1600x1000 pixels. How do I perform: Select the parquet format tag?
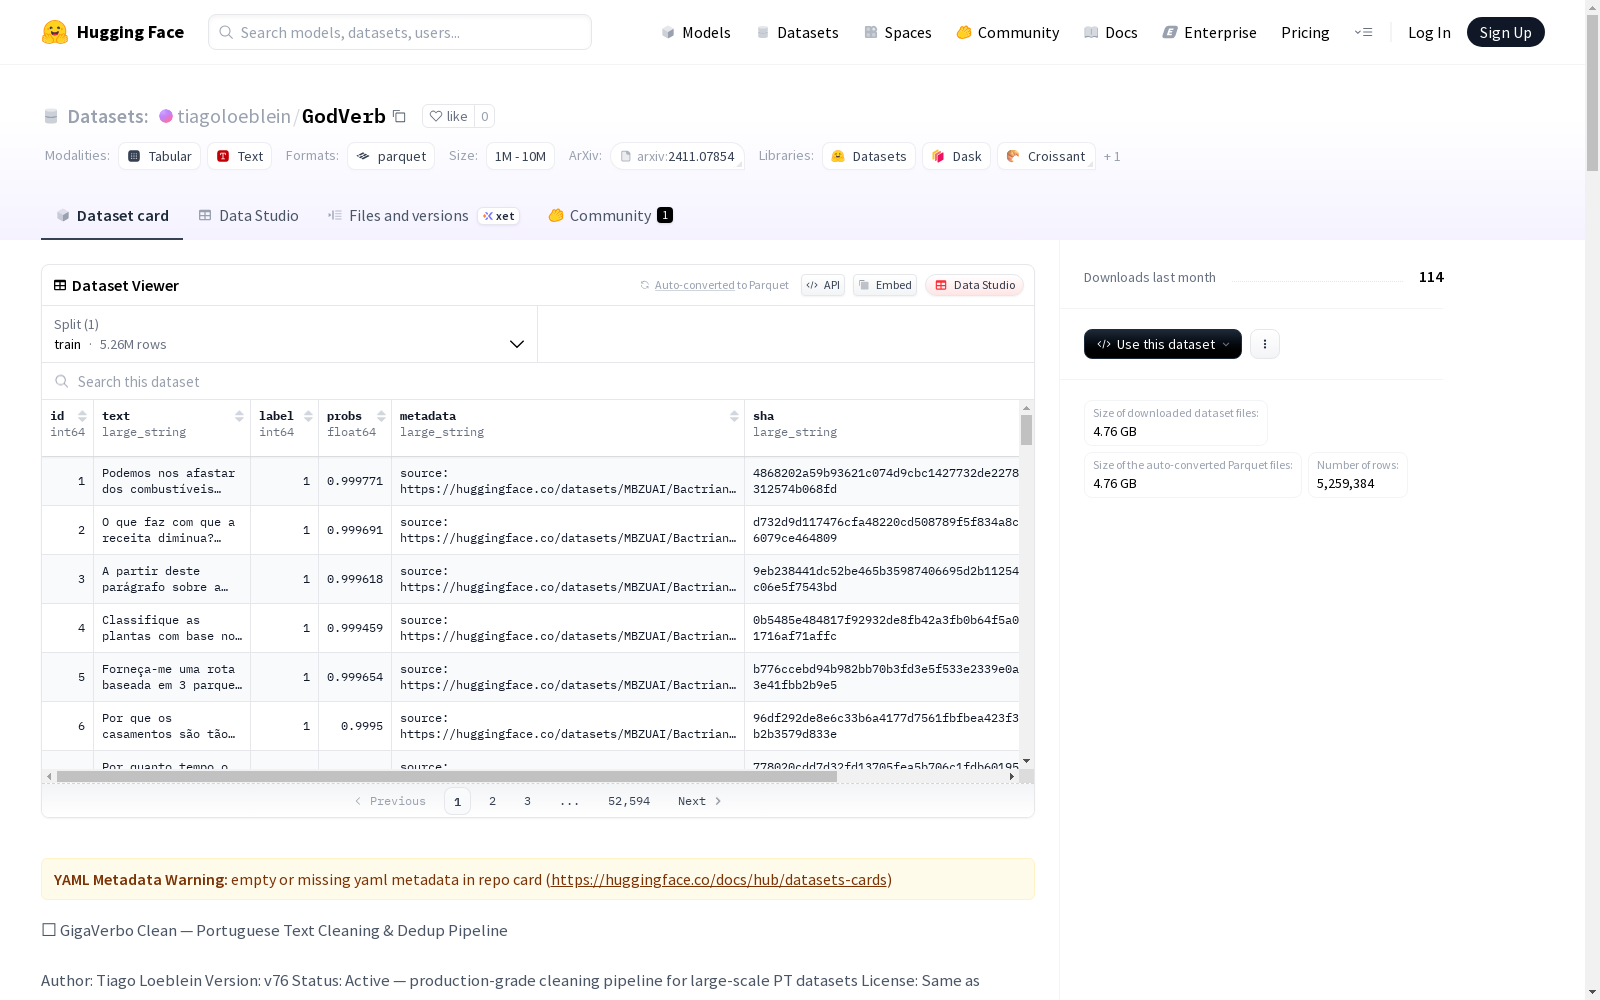tap(391, 156)
